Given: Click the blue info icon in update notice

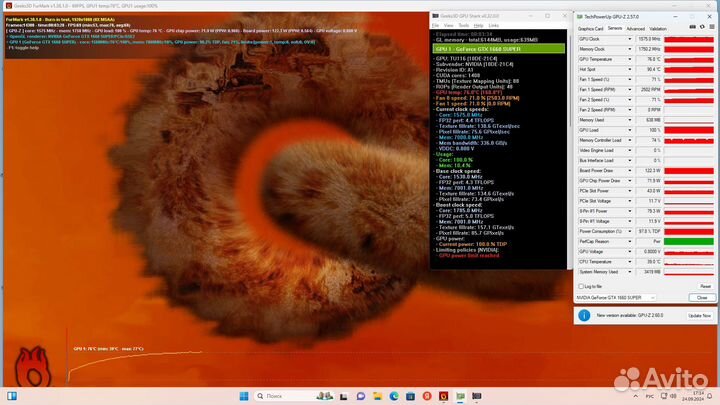Looking at the screenshot, I should pos(582,315).
